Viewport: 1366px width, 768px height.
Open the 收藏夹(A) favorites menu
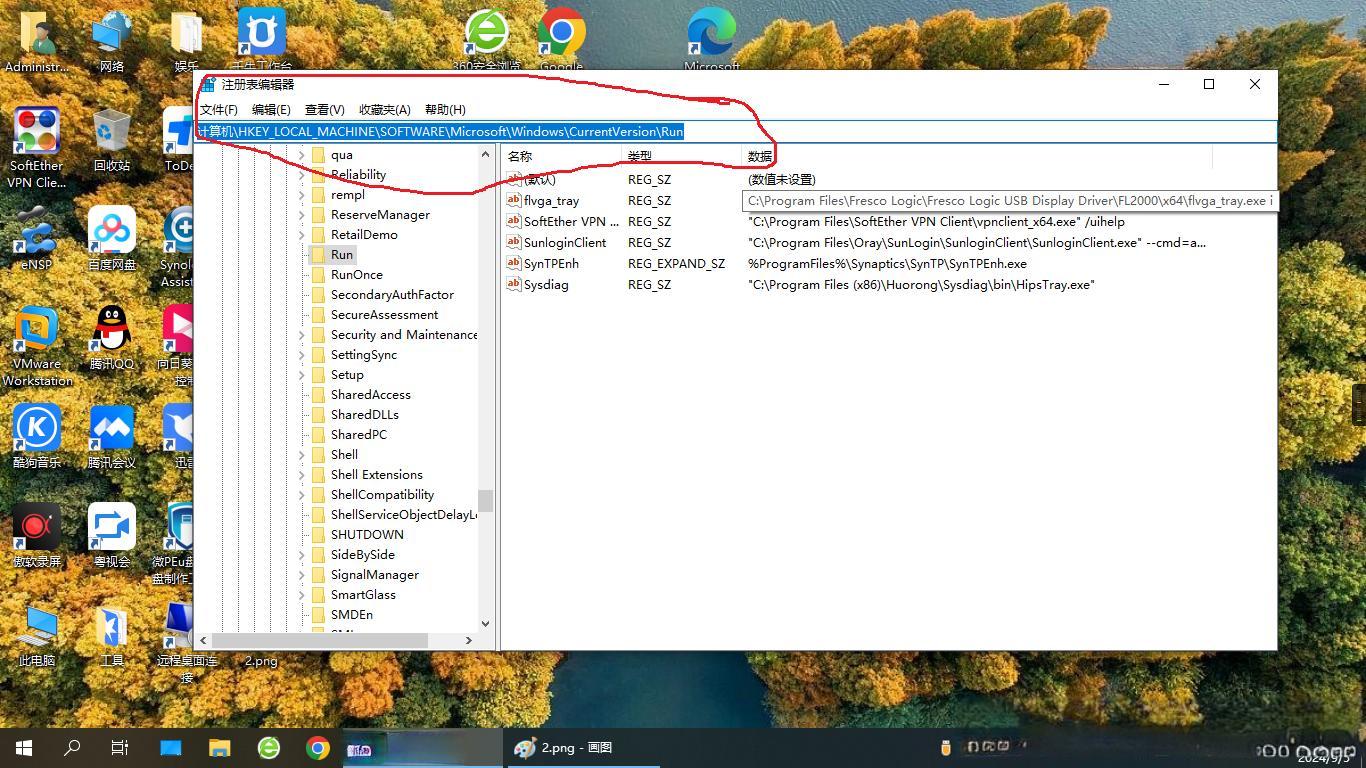point(385,110)
